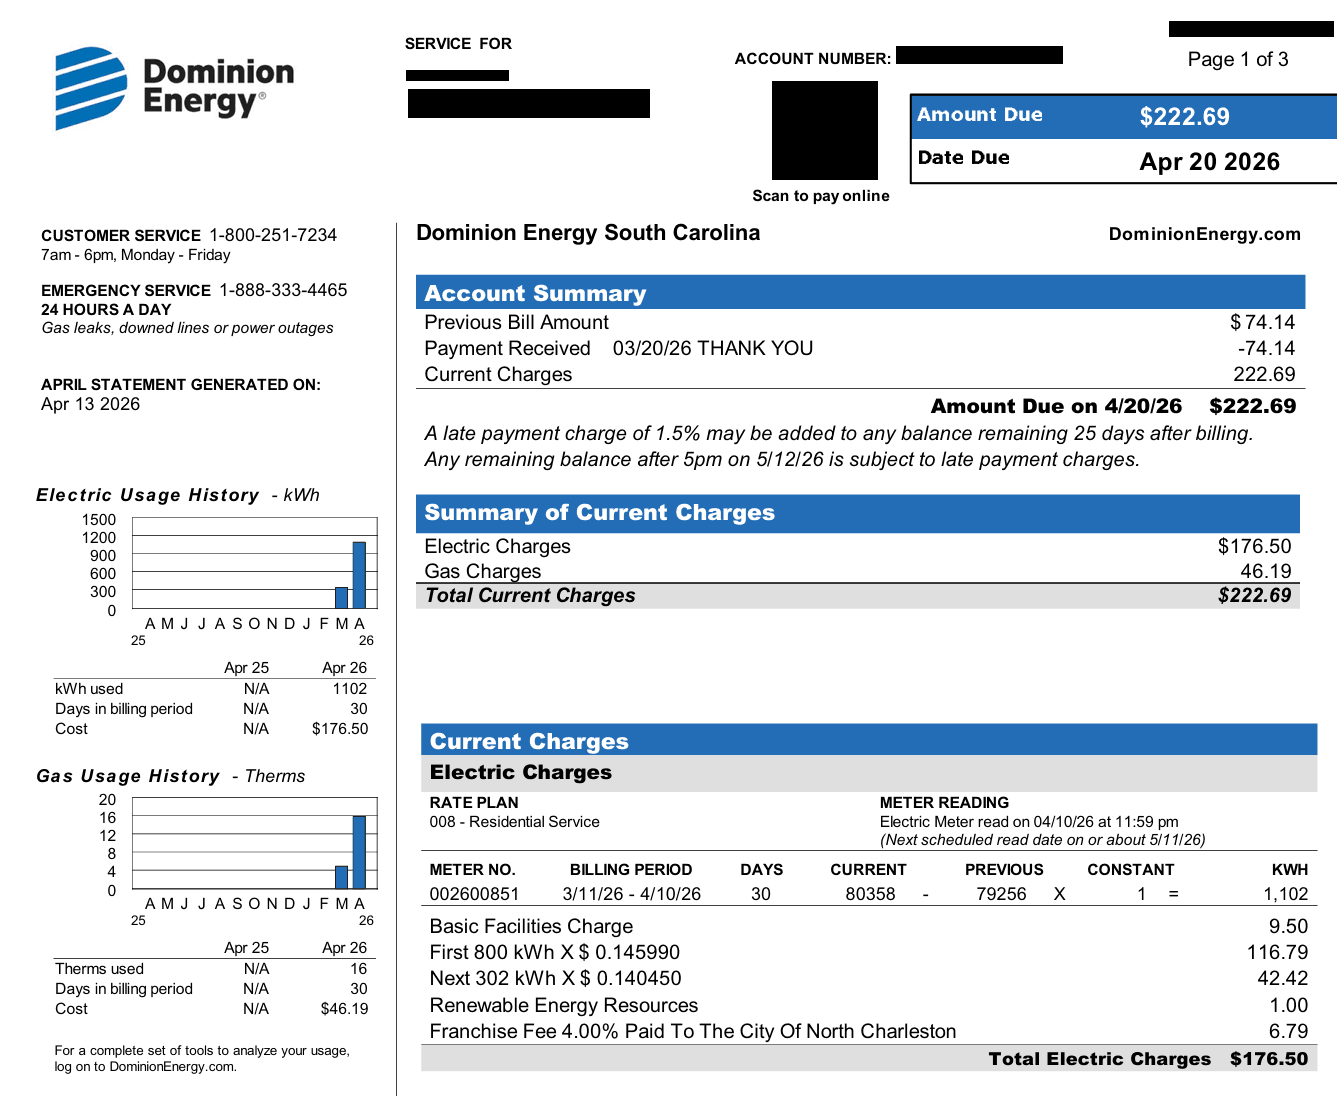Click Basic Facilities Charge 9.50 amount
This screenshot has width=1337, height=1096.
[1288, 926]
